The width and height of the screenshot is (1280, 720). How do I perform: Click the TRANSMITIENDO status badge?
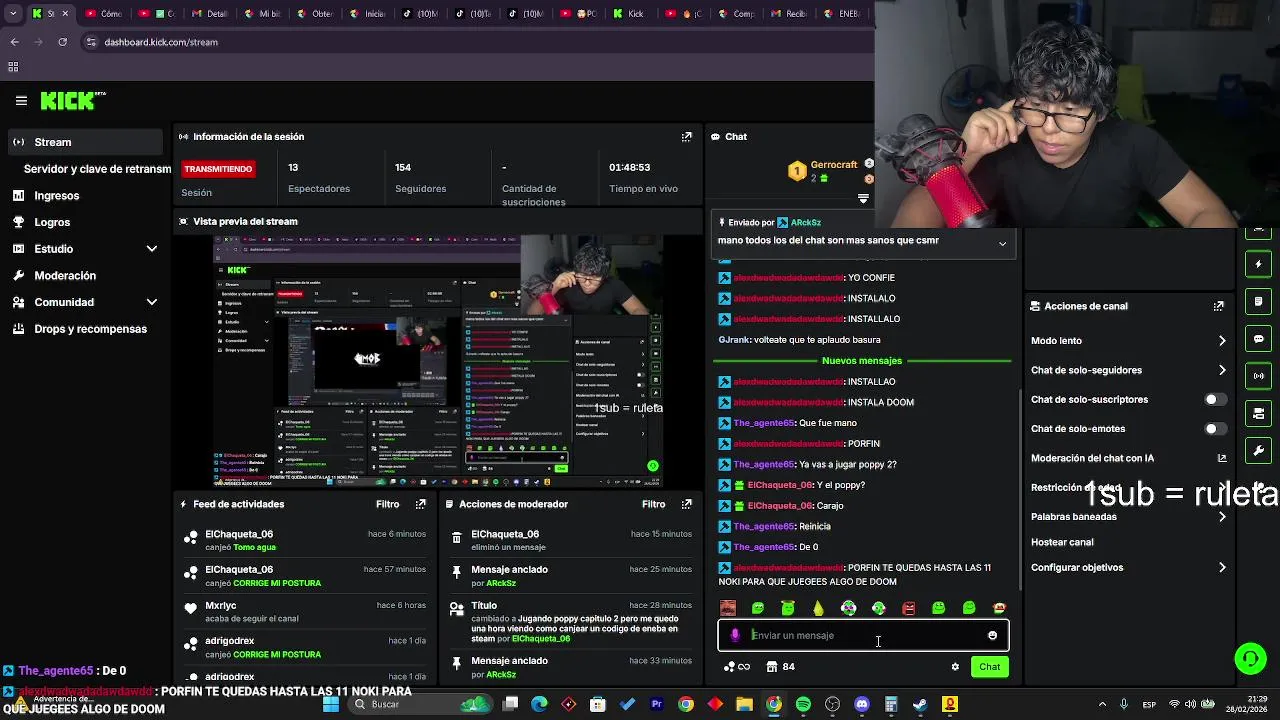point(218,169)
